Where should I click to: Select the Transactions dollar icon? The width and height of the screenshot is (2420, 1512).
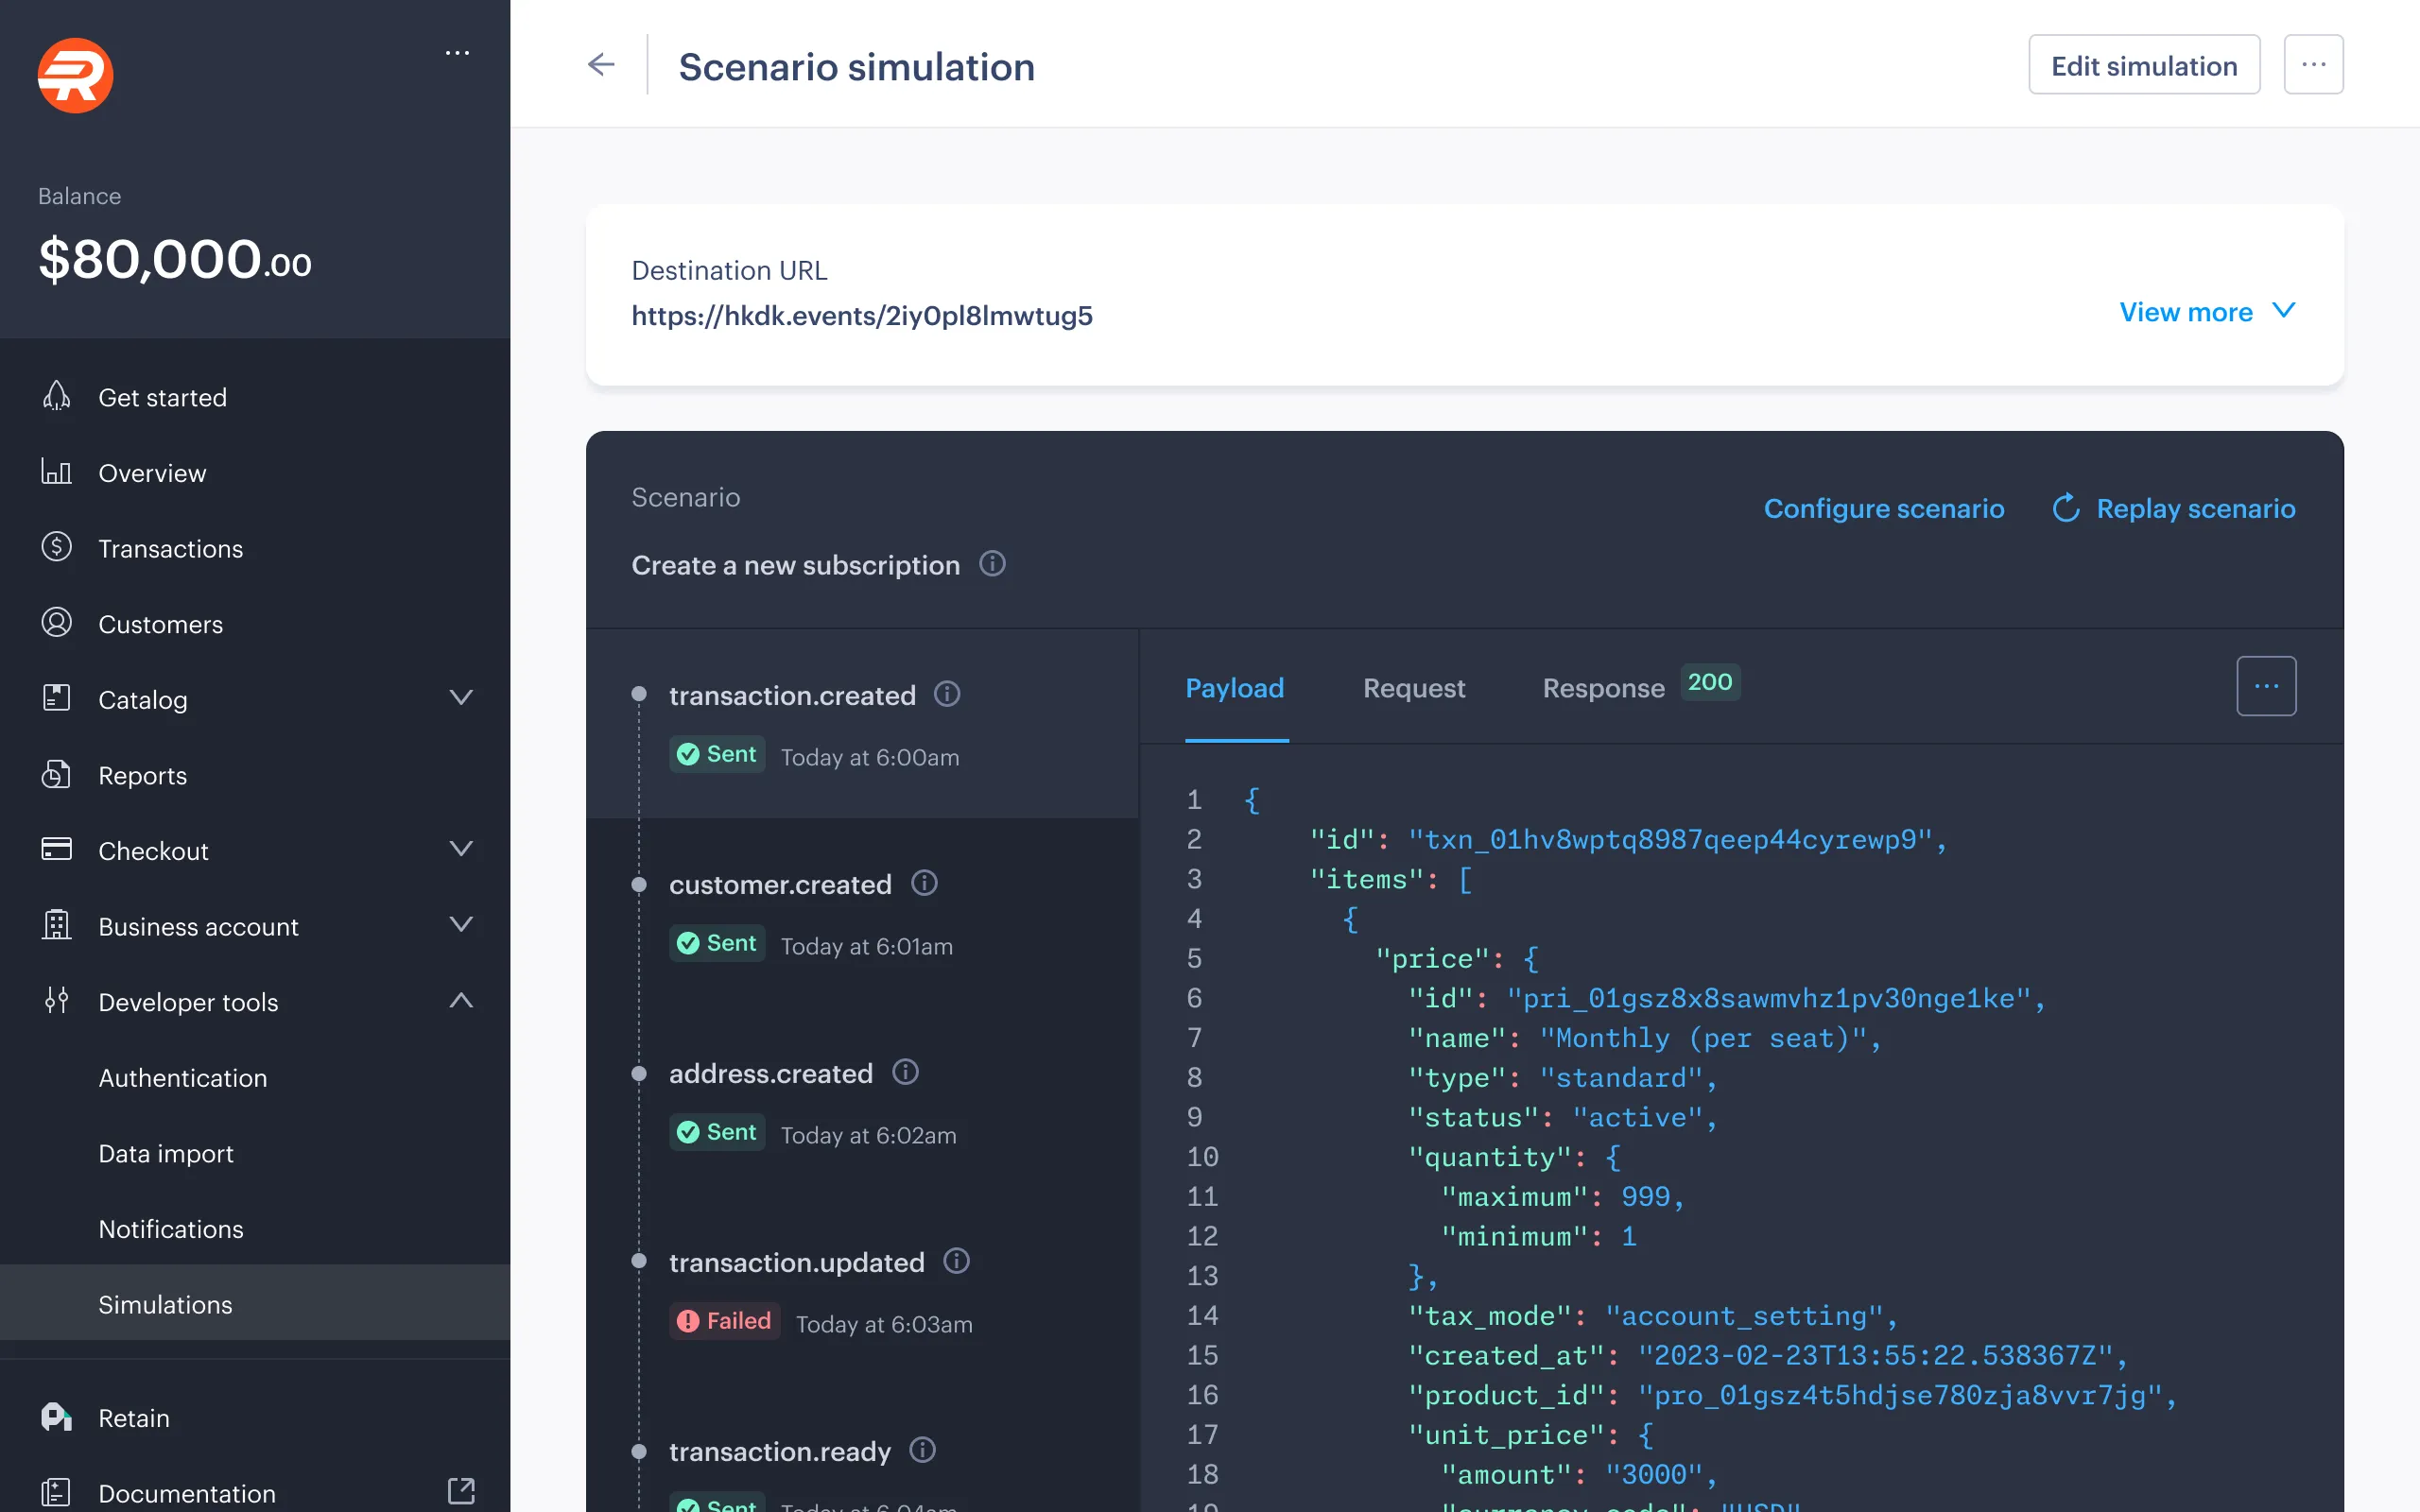pyautogui.click(x=57, y=547)
